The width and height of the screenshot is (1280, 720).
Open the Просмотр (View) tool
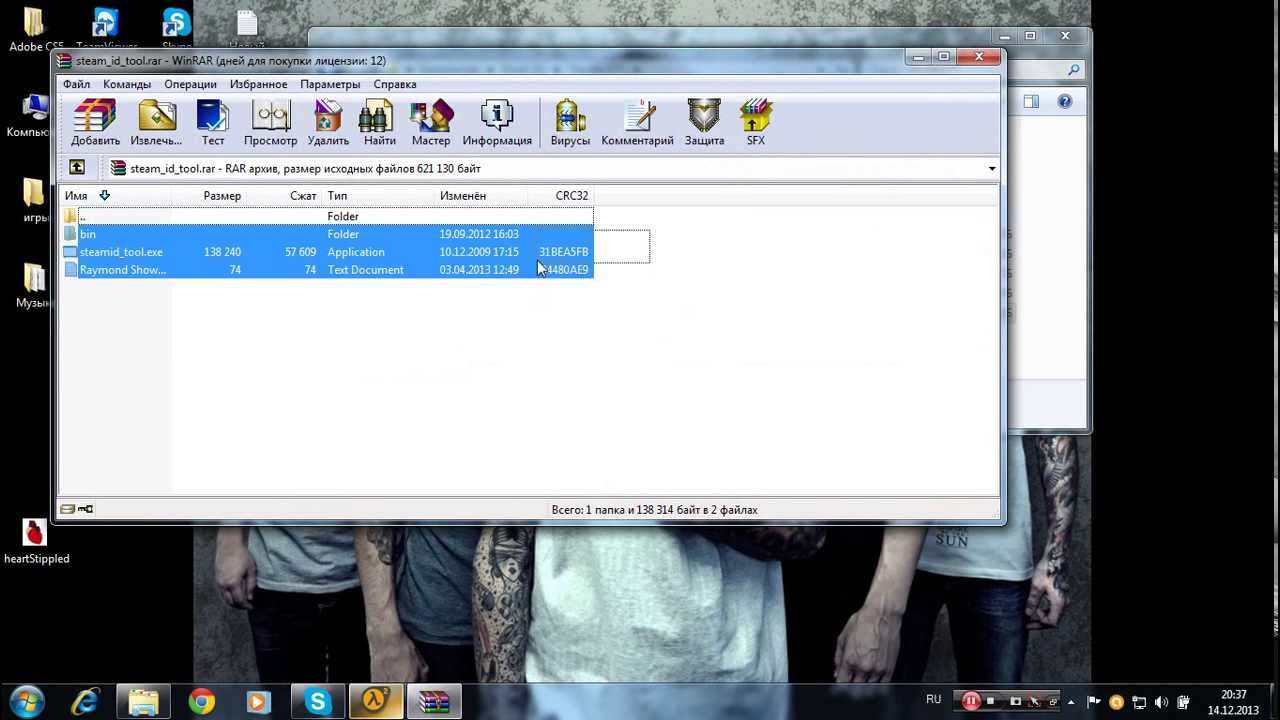pyautogui.click(x=270, y=122)
